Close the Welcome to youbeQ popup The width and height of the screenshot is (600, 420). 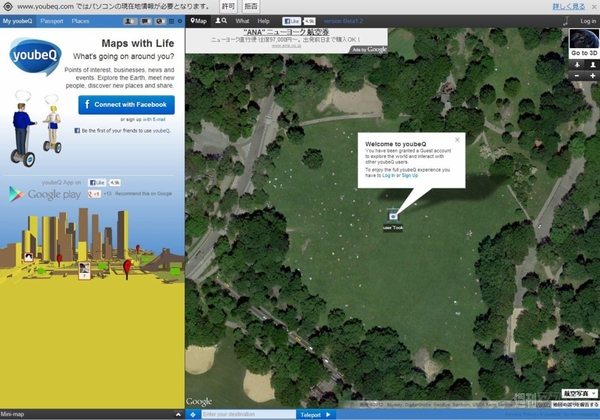(x=457, y=140)
